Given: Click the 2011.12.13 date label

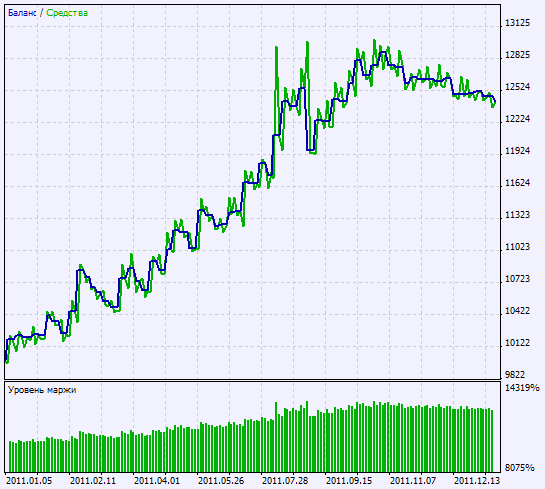Looking at the screenshot, I should pos(477,481).
